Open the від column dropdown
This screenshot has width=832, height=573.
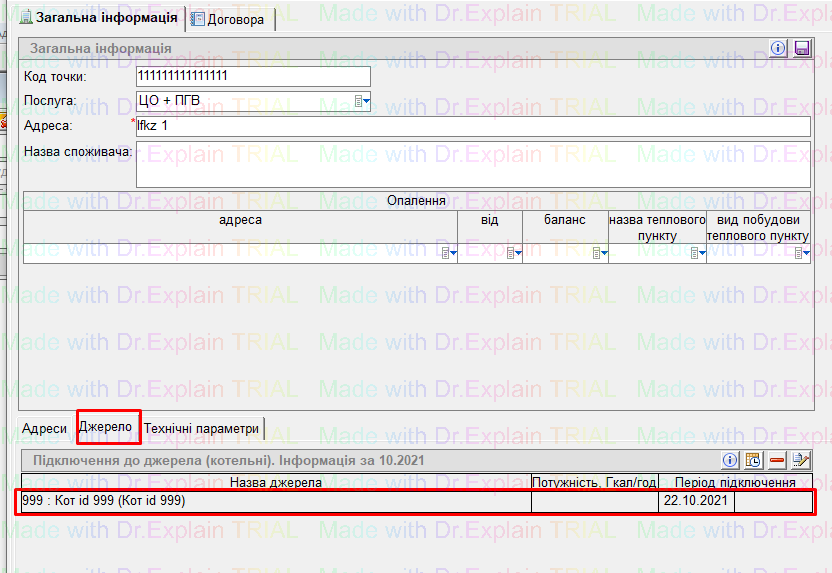(514, 254)
